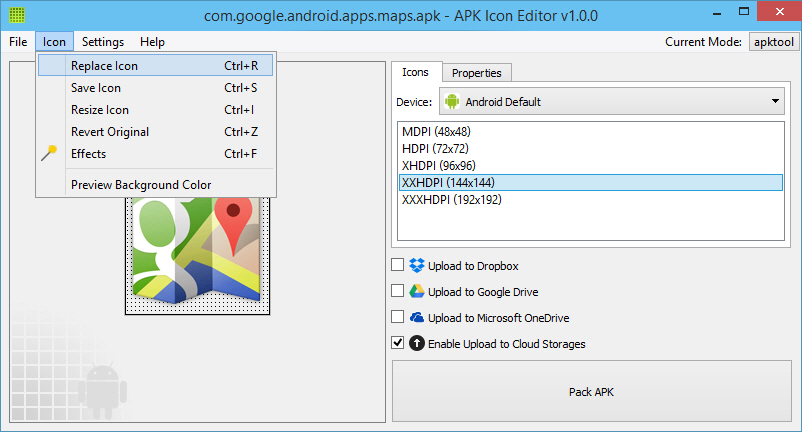Click the cloud storage upload arrow icon
Image resolution: width=802 pixels, height=432 pixels.
(417, 344)
